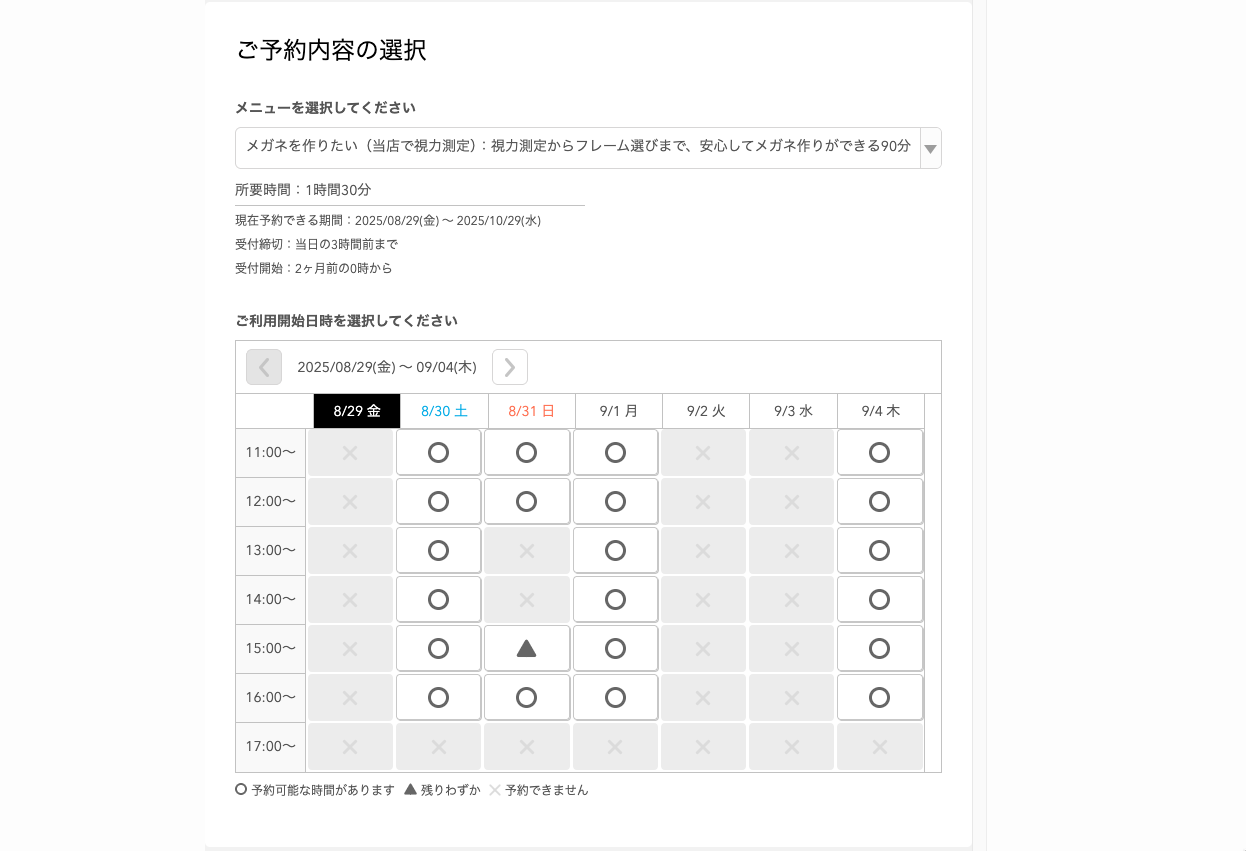Select the 8/30 Saturday date header
The width and height of the screenshot is (1246, 851).
pyautogui.click(x=444, y=411)
